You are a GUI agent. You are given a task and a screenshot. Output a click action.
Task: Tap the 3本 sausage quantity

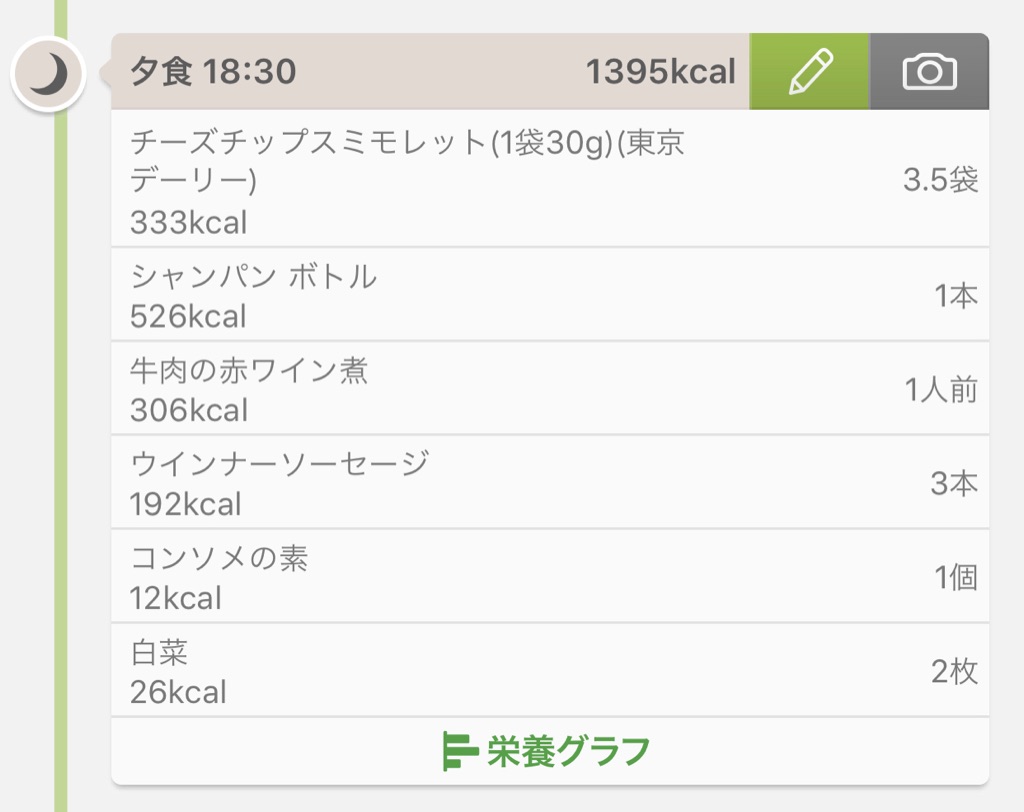pos(954,483)
